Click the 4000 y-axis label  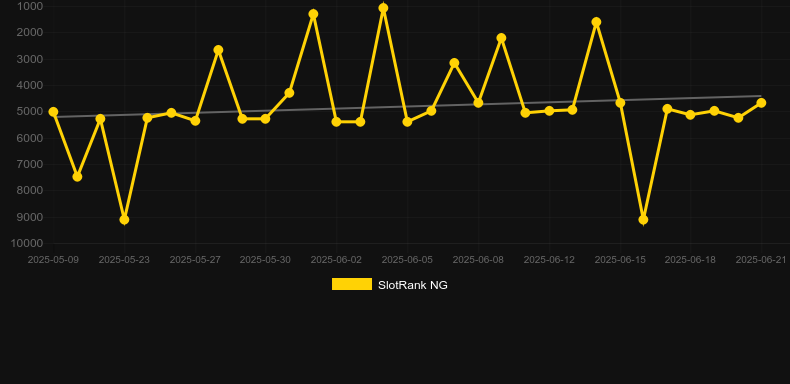(x=30, y=85)
